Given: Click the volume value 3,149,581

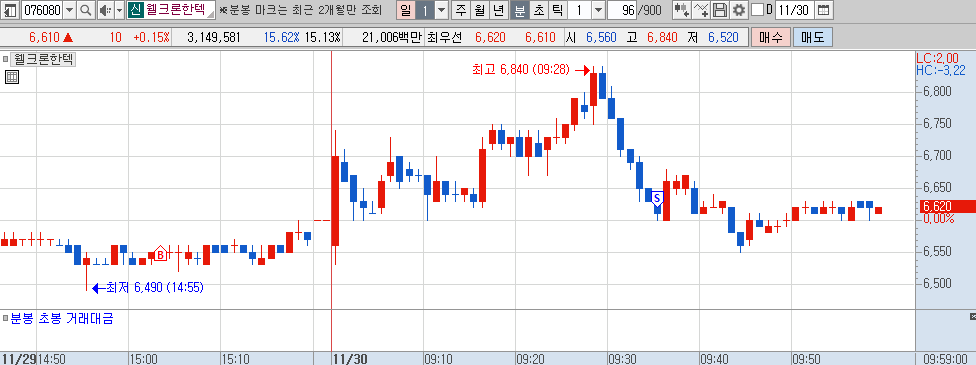Looking at the screenshot, I should point(214,37).
